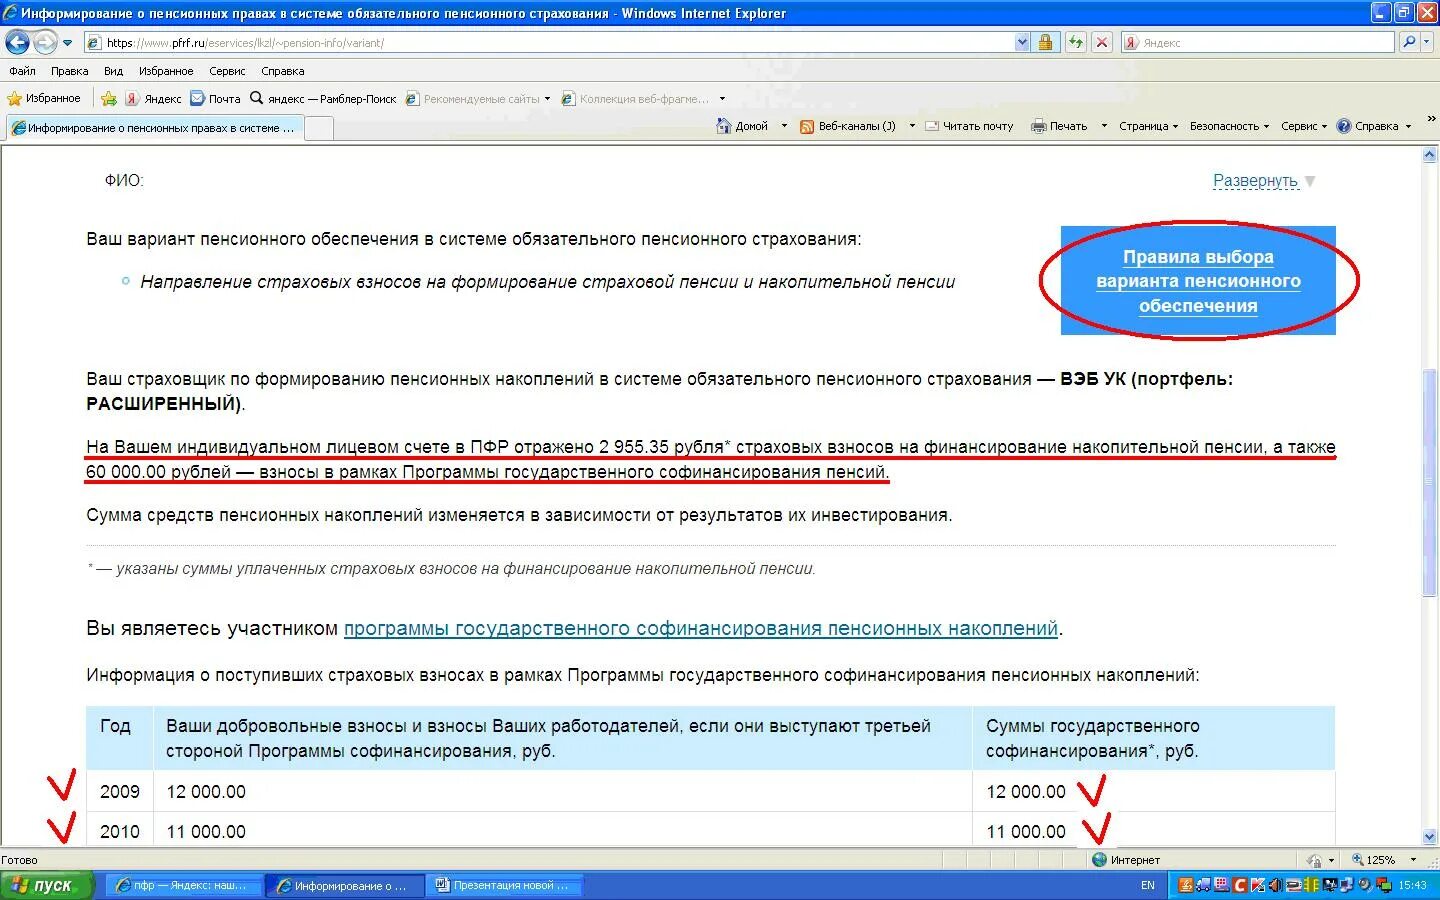Open Яндекс — Рамблер-Поиск favorite
This screenshot has height=900, width=1440.
click(323, 98)
